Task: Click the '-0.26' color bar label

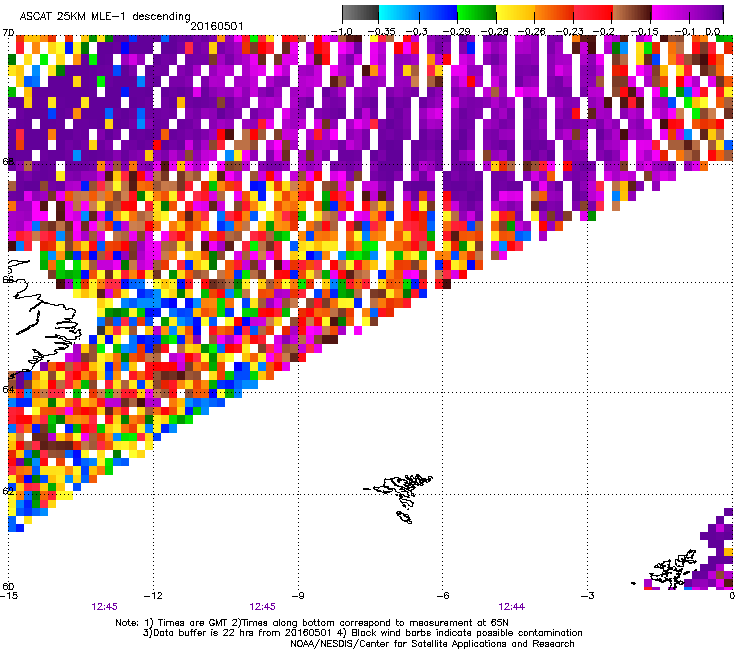Action: click(x=531, y=31)
